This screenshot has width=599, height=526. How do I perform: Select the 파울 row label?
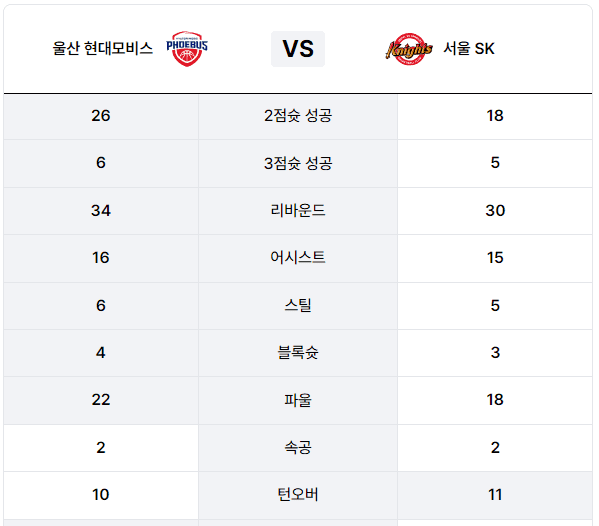click(298, 400)
